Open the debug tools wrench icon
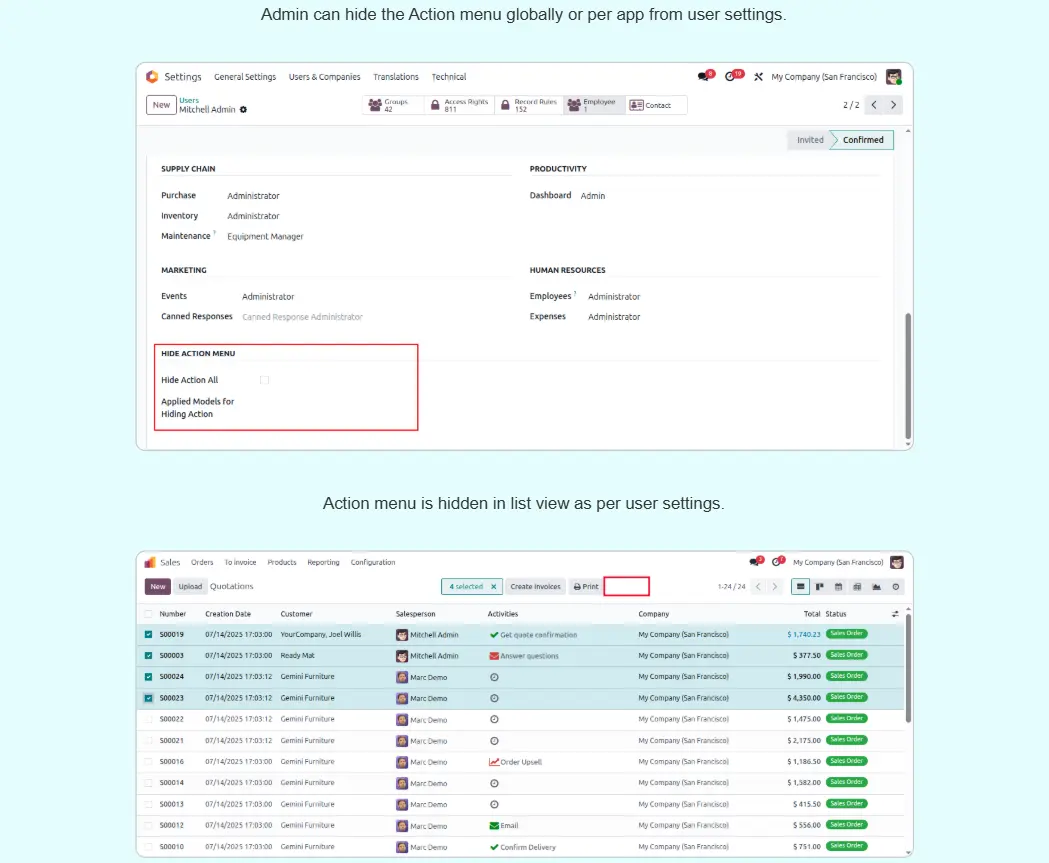Viewport: 1049px width, 863px height. 758,77
